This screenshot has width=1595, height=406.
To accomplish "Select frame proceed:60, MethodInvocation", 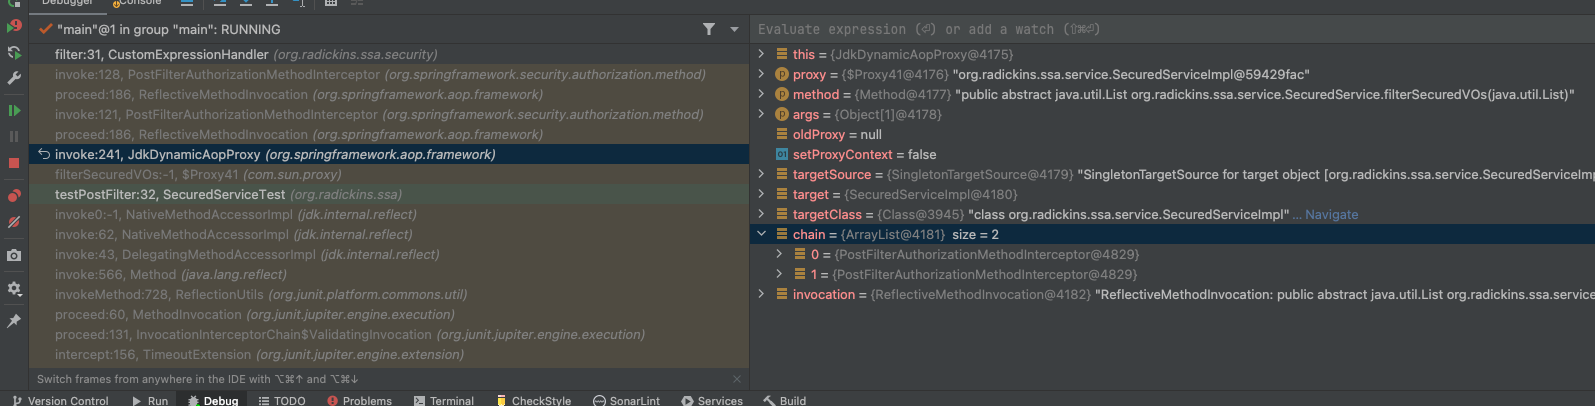I will 389,314.
